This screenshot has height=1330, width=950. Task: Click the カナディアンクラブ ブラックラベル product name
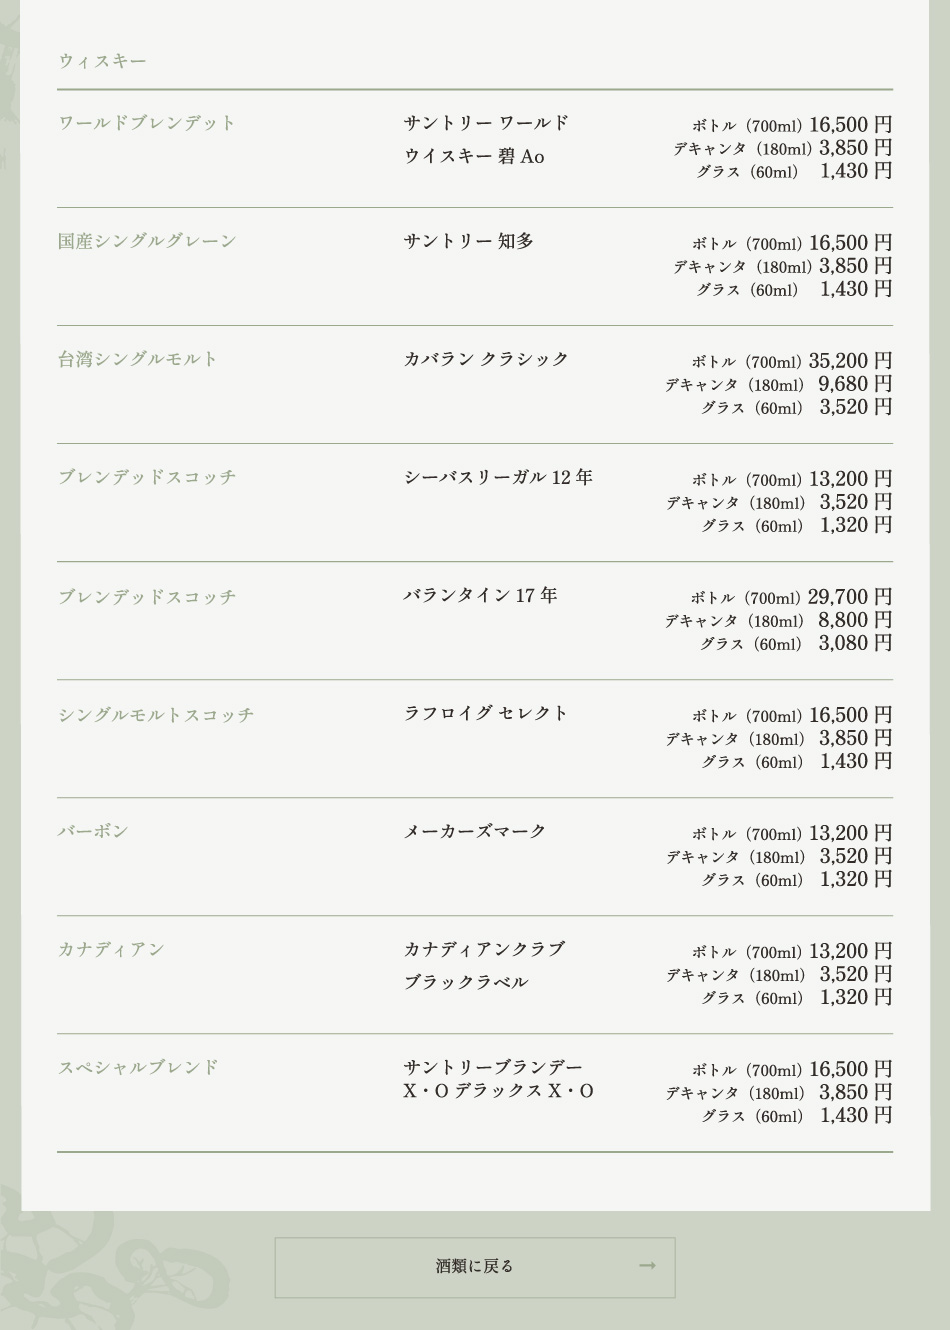[484, 965]
